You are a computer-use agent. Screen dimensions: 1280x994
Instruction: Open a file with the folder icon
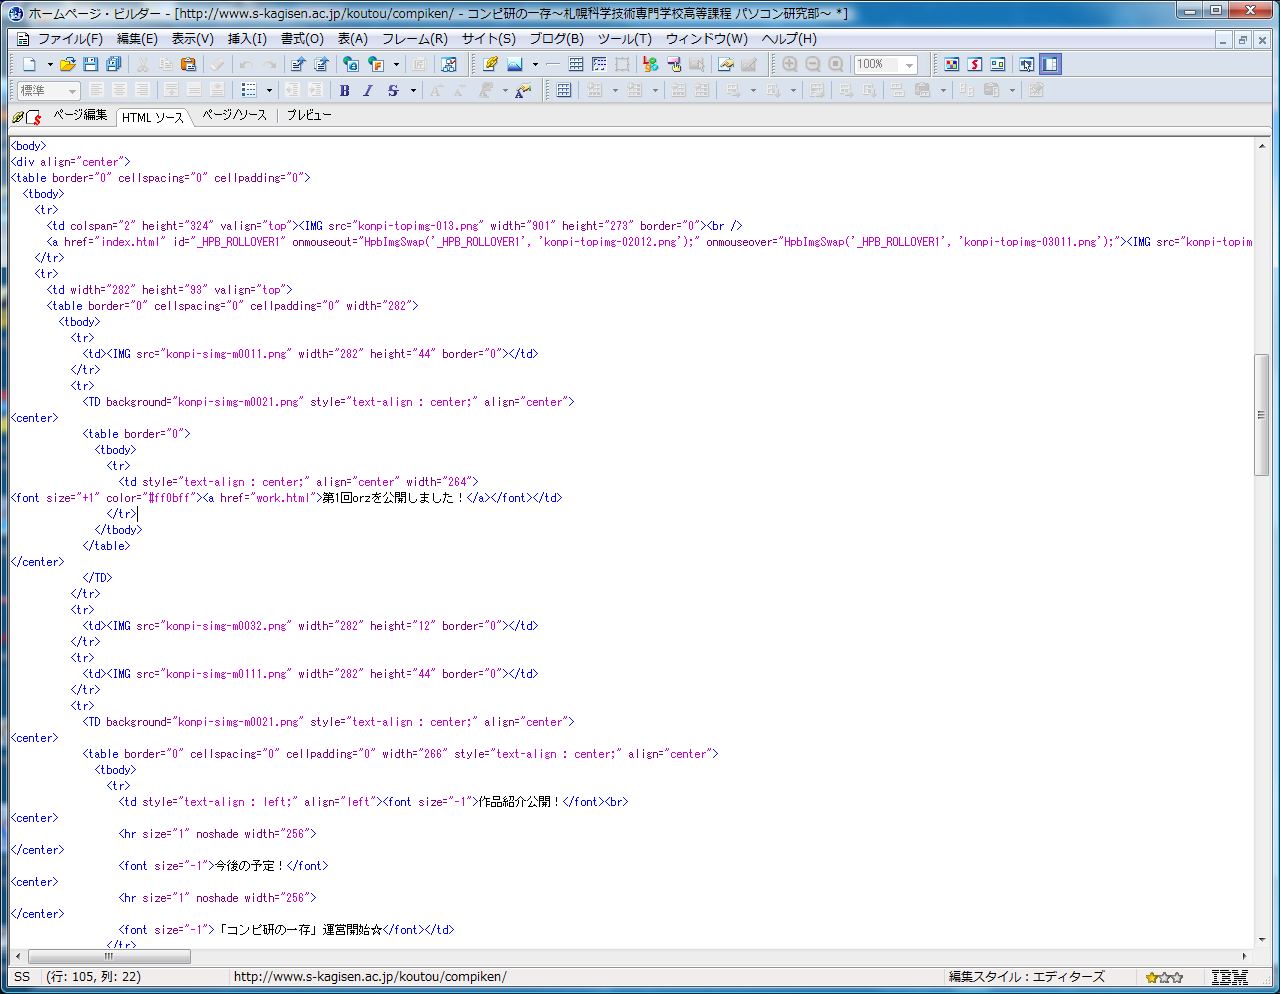pyautogui.click(x=68, y=64)
